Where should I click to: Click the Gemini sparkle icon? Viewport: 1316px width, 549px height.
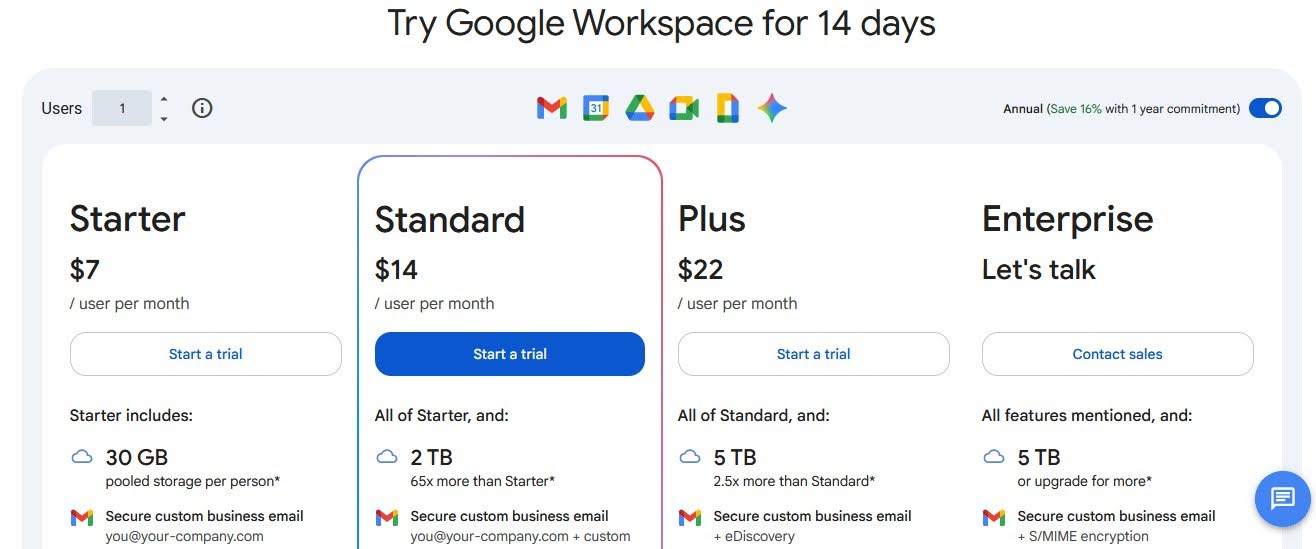pos(772,108)
